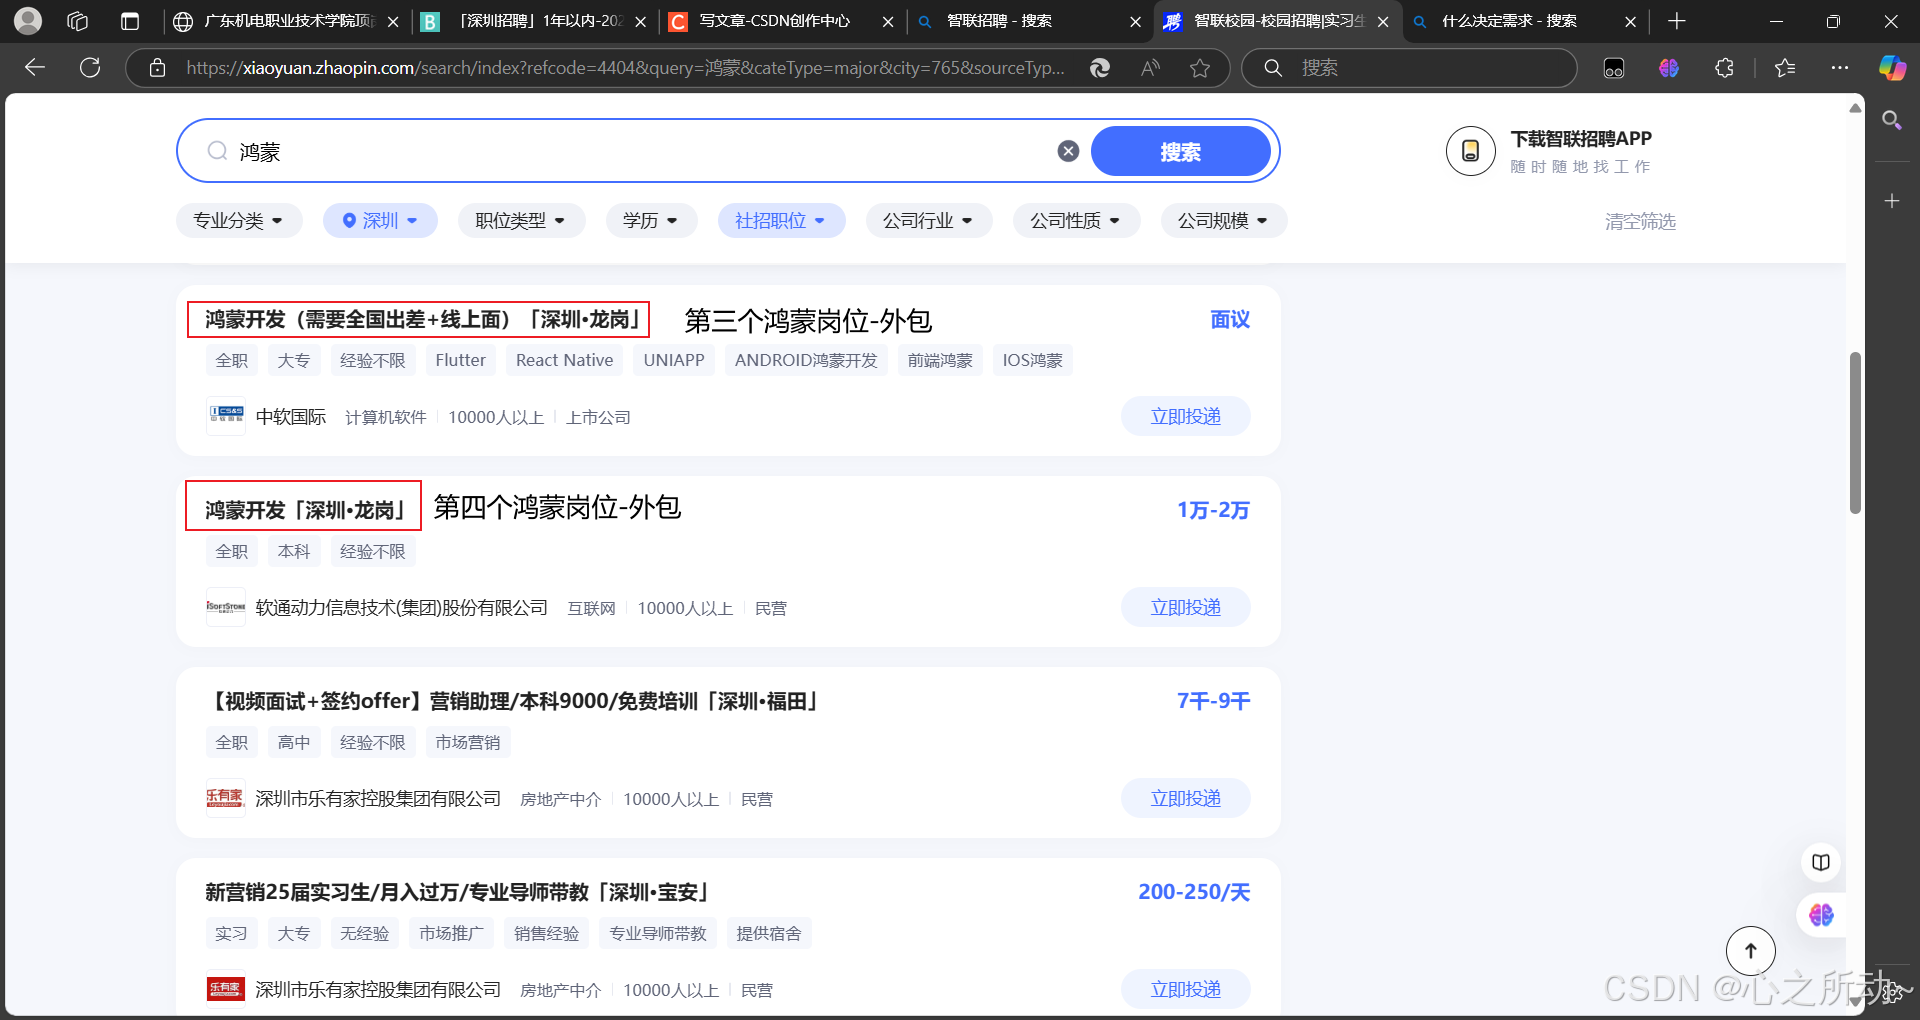This screenshot has height=1020, width=1920.
Task: Open browser settings and more menu
Action: [x=1840, y=67]
